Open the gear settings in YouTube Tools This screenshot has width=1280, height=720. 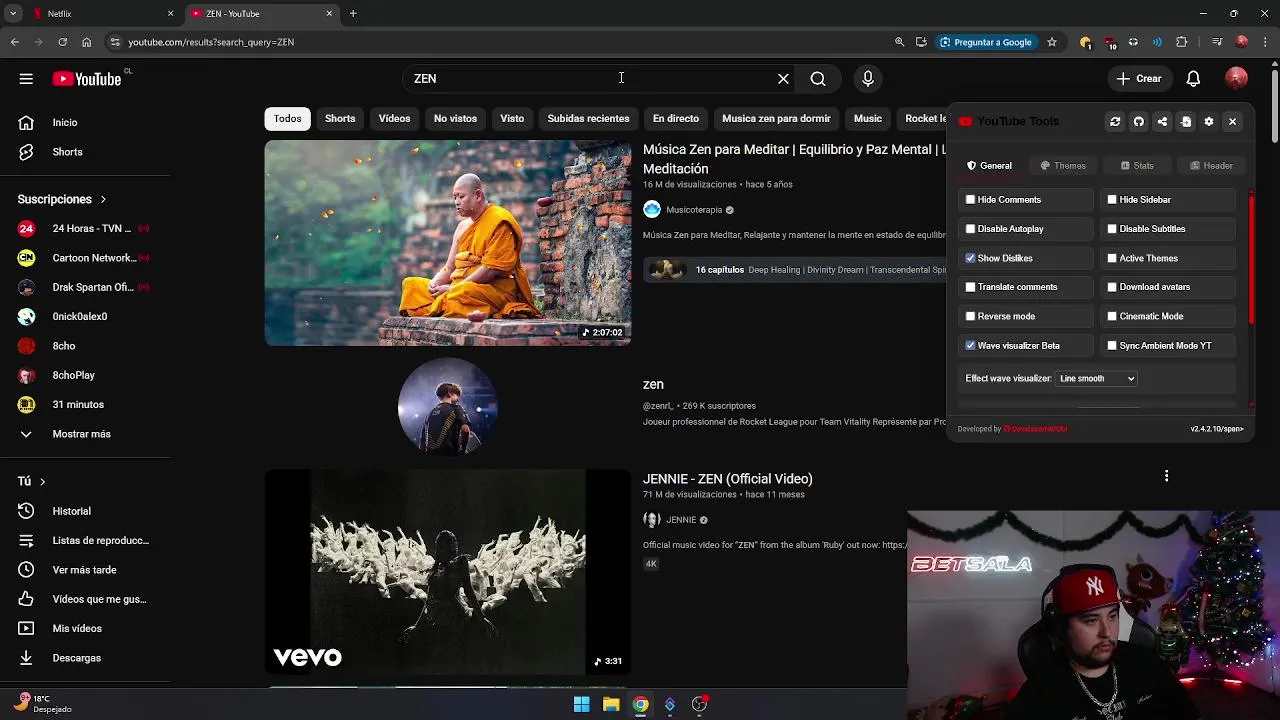coord(1209,122)
